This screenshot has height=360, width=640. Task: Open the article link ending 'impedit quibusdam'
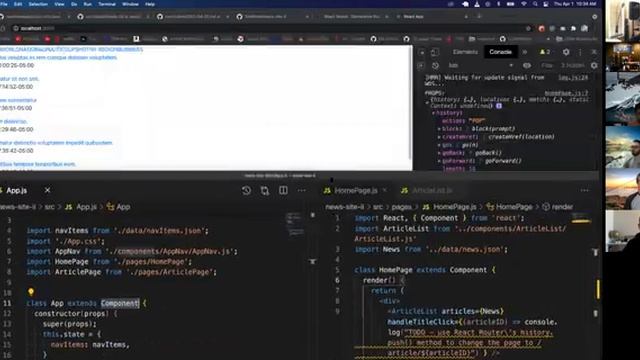point(56,143)
